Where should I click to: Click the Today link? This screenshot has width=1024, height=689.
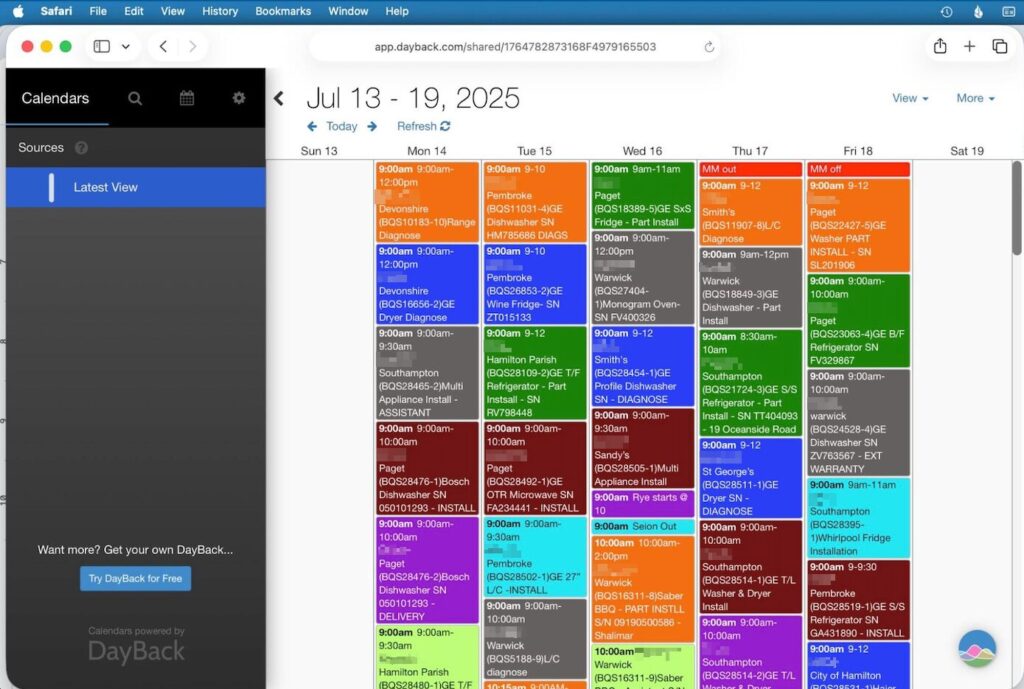tap(341, 127)
